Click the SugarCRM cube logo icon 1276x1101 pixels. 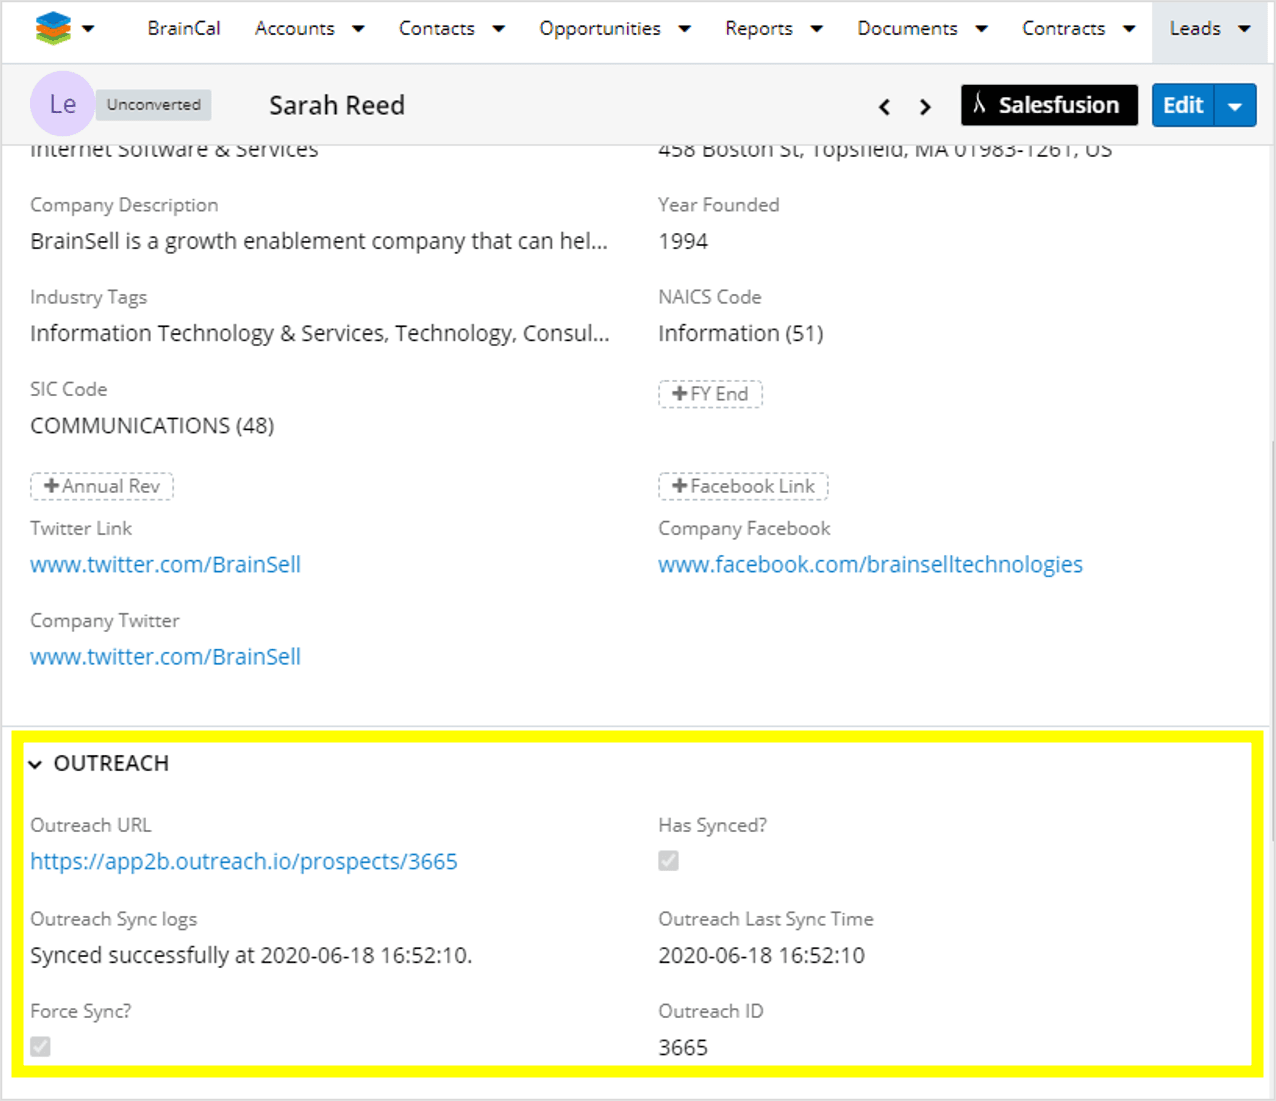tap(53, 28)
